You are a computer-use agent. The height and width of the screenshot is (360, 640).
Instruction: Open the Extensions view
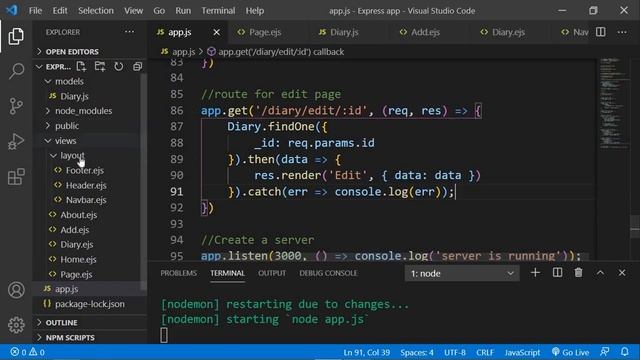[x=16, y=177]
